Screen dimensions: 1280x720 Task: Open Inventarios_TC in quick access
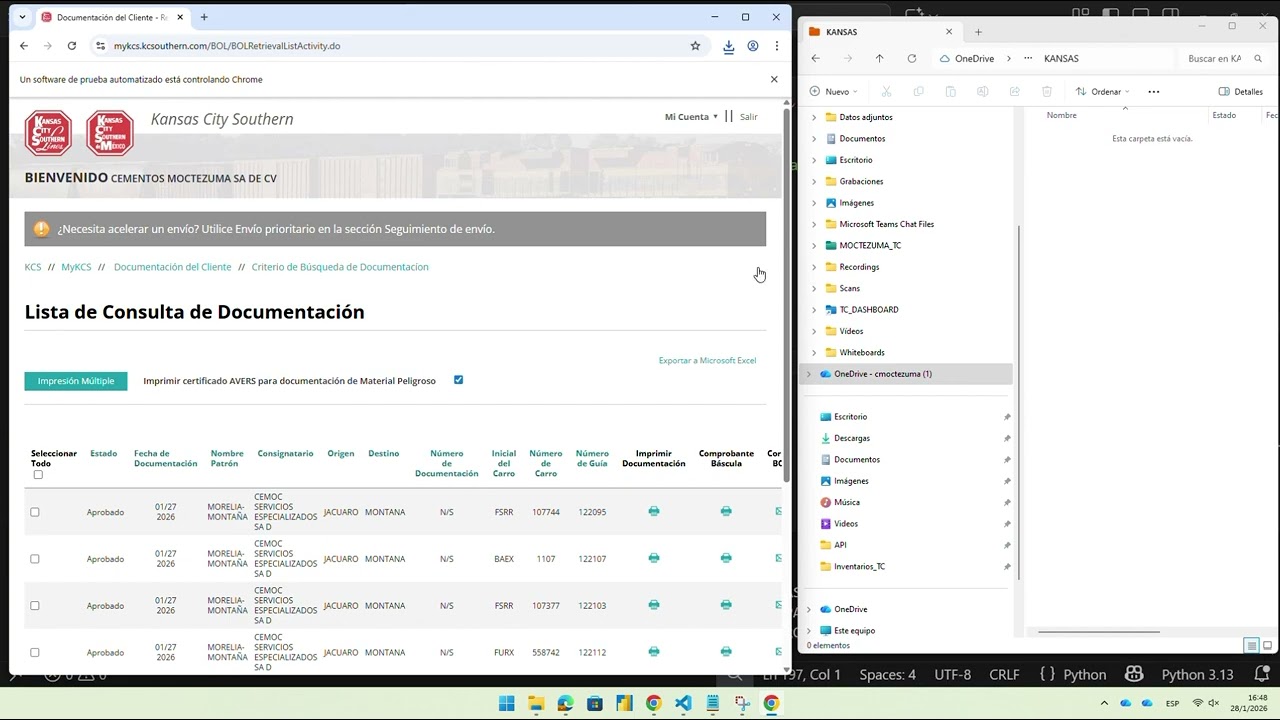(859, 567)
